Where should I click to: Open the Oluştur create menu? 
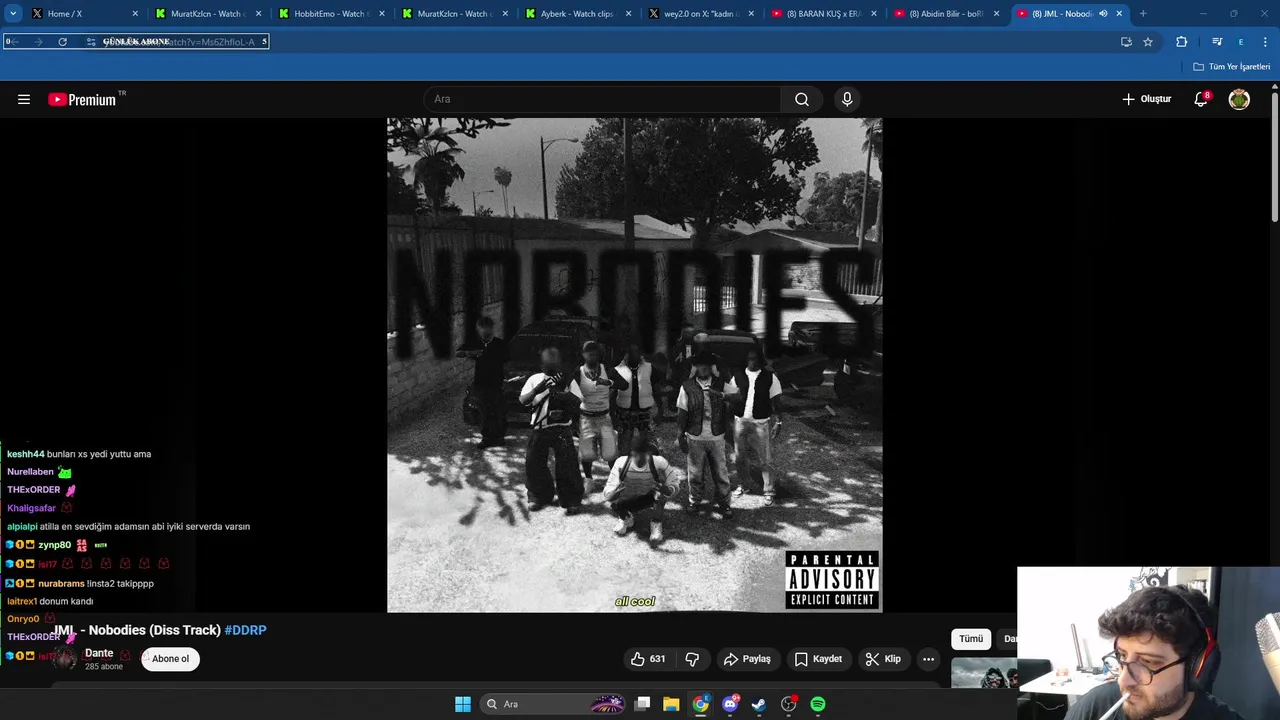pyautogui.click(x=1146, y=99)
